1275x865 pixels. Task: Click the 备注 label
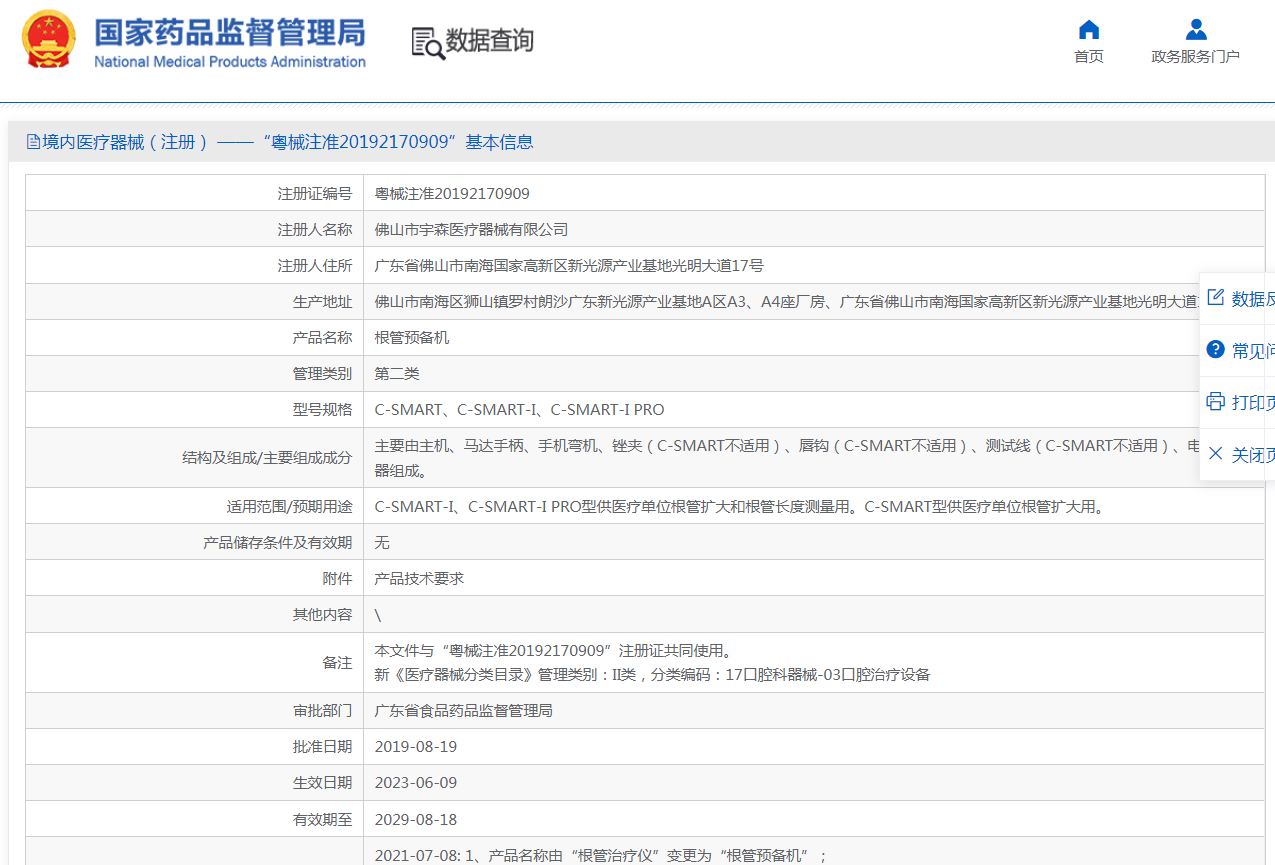coord(338,662)
